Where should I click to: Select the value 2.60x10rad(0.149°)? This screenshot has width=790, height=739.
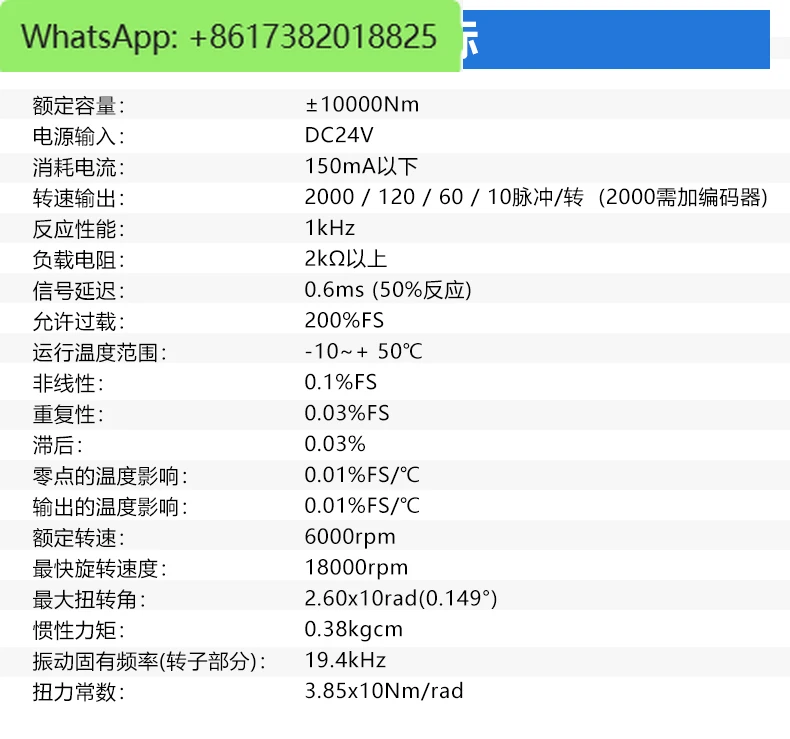click(401, 598)
